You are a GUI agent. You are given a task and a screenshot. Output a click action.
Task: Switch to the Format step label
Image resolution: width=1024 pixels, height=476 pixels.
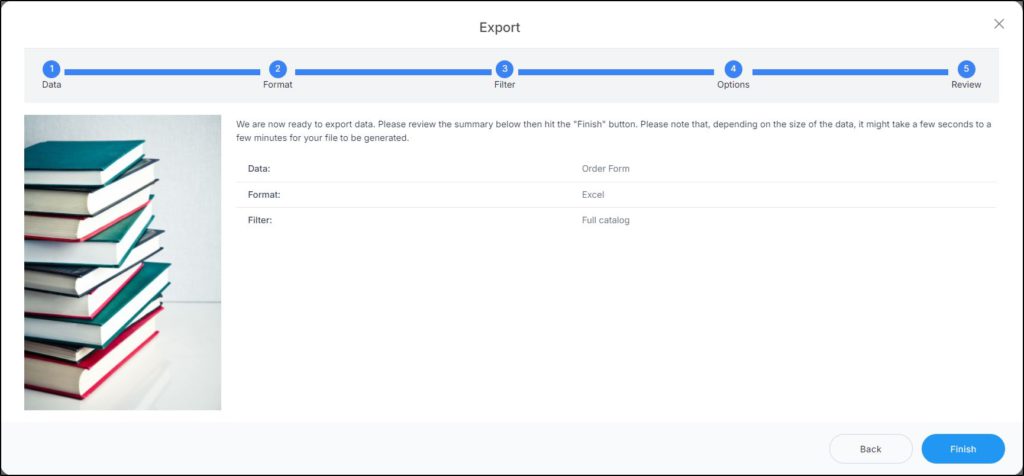(x=278, y=85)
